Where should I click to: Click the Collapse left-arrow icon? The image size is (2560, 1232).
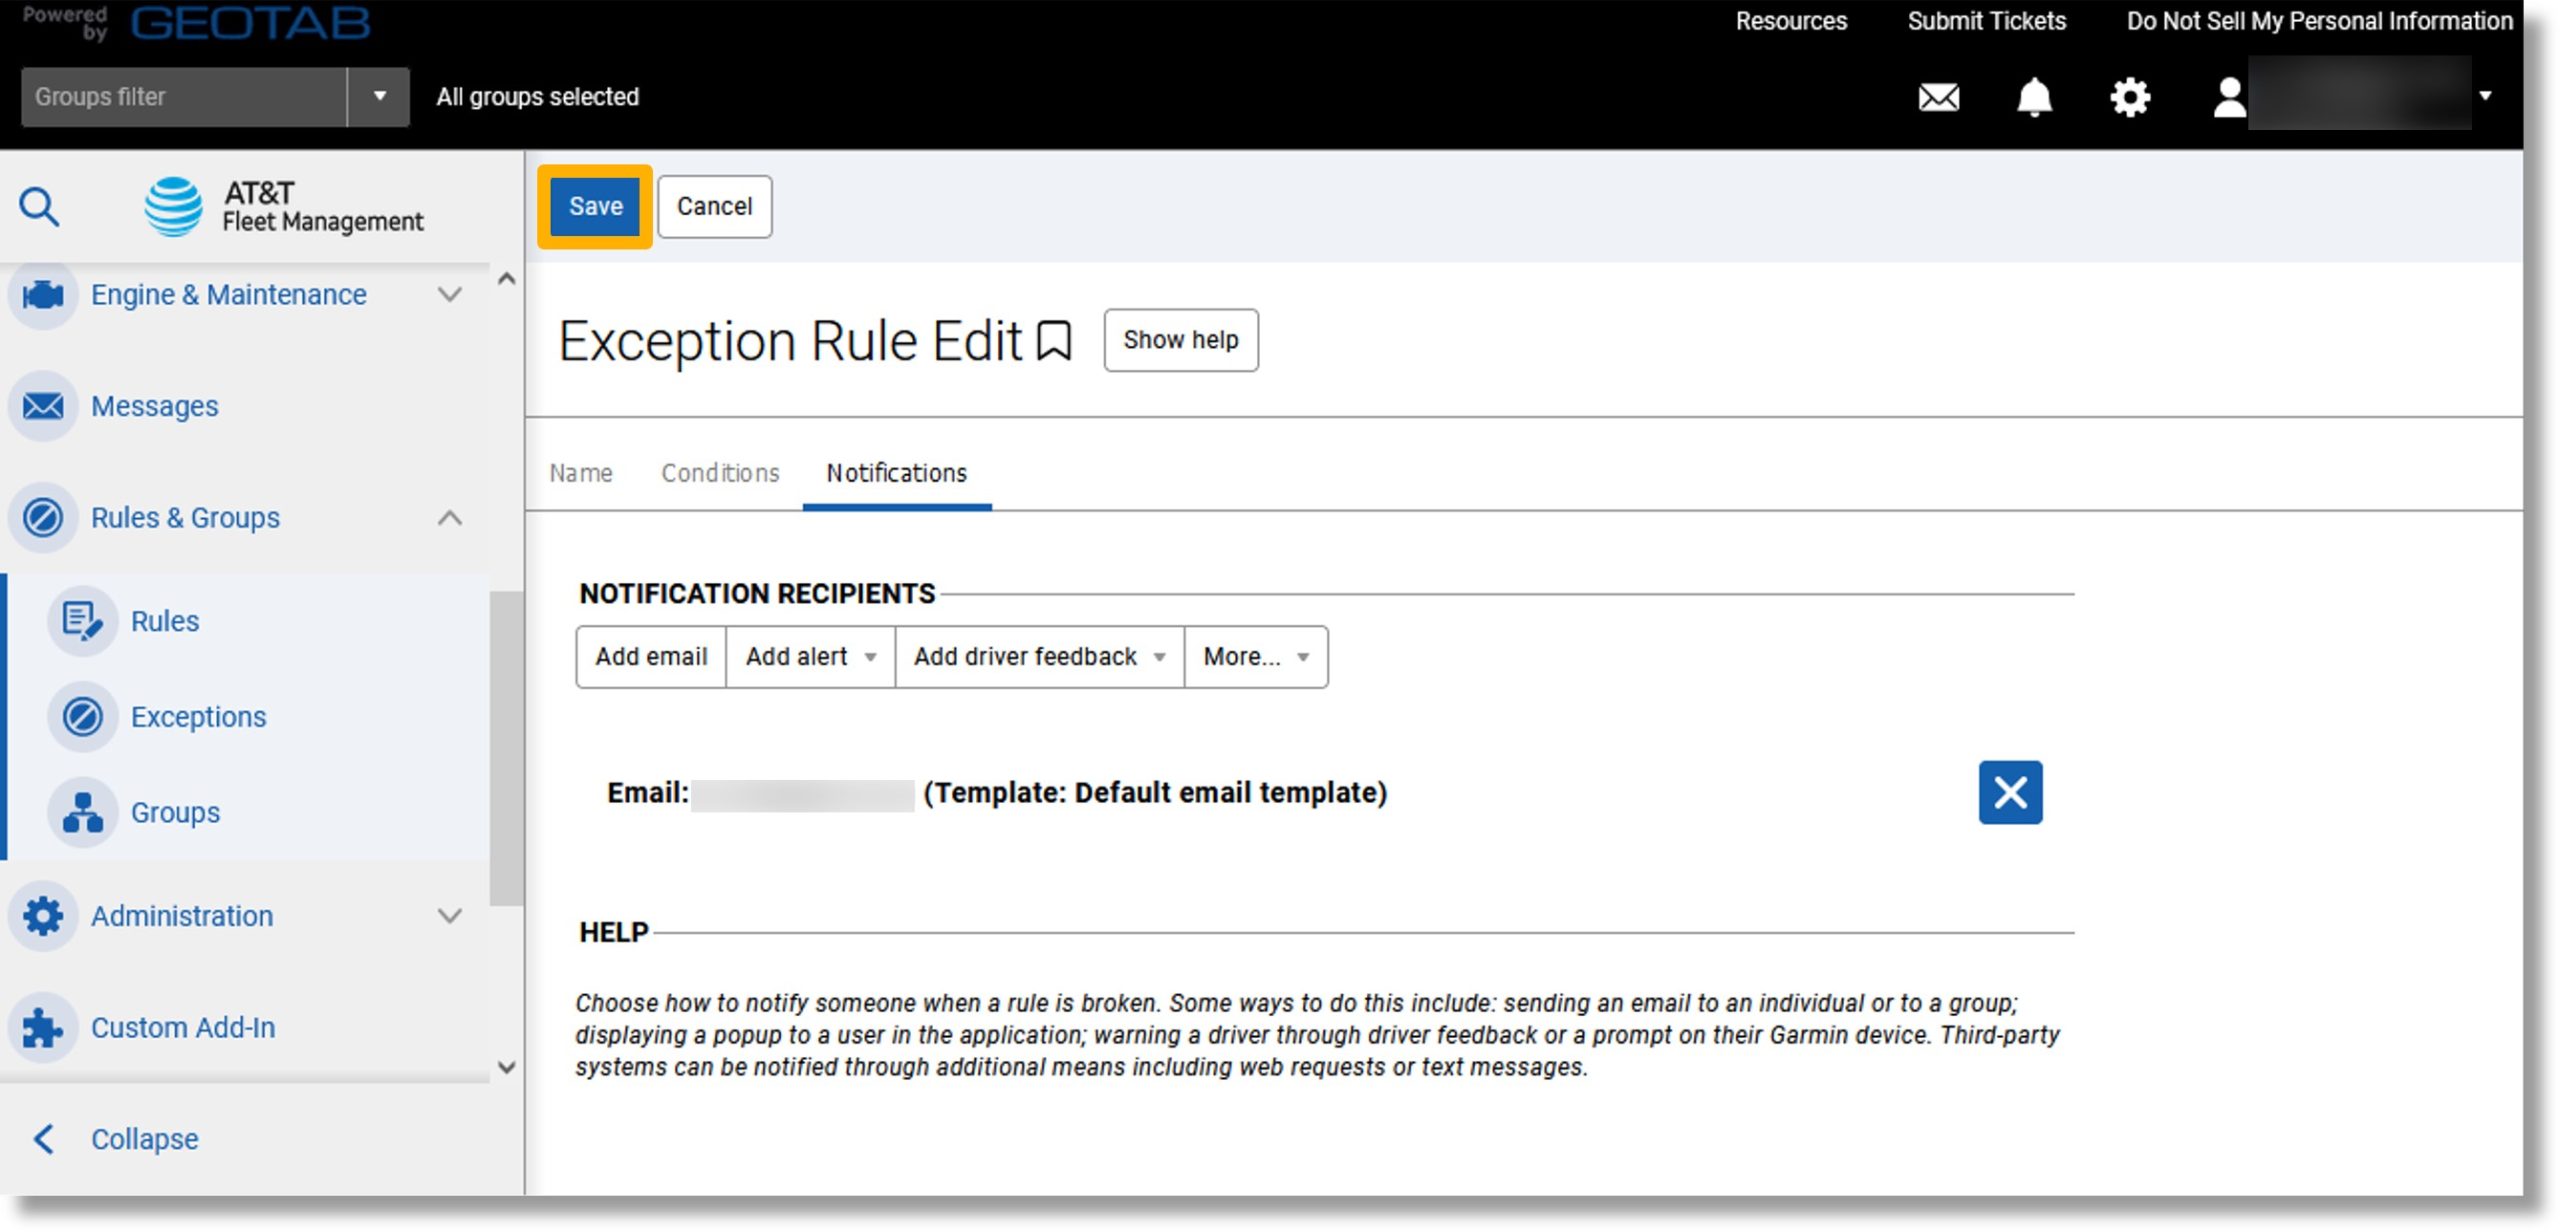pyautogui.click(x=43, y=1139)
